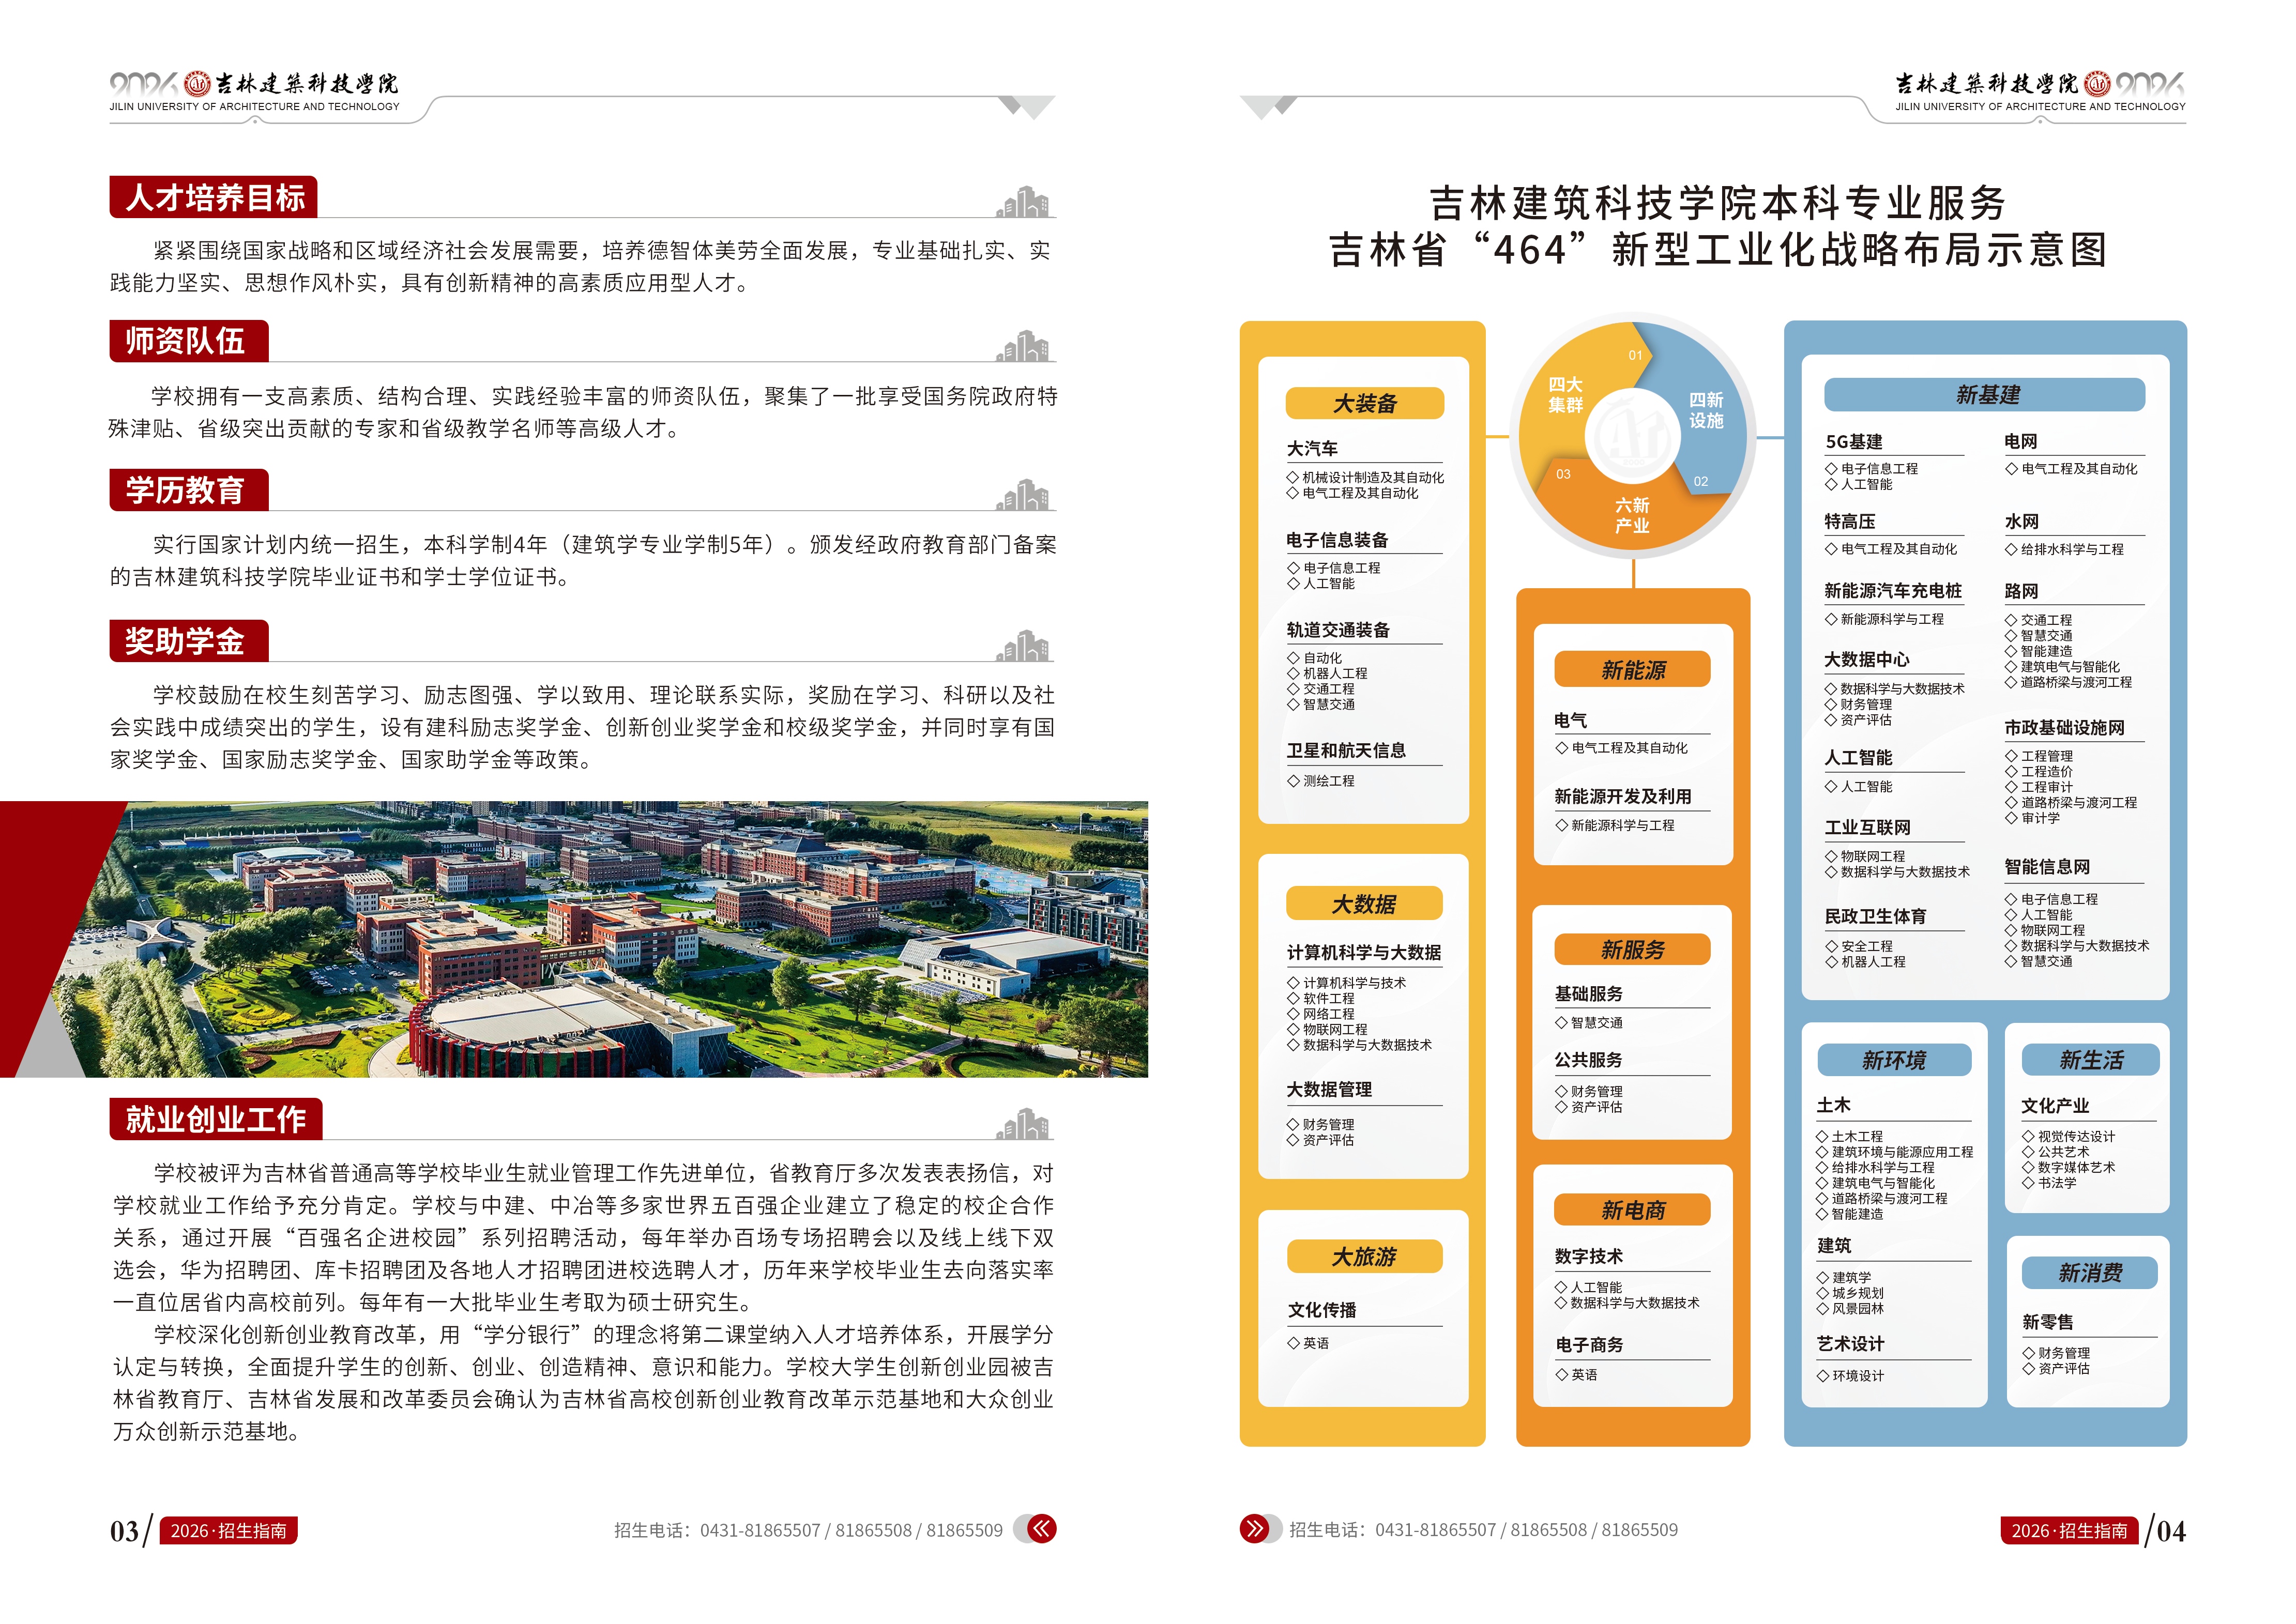Click the university emblem in the left page header
This screenshot has width=2296, height=1624.
point(198,83)
